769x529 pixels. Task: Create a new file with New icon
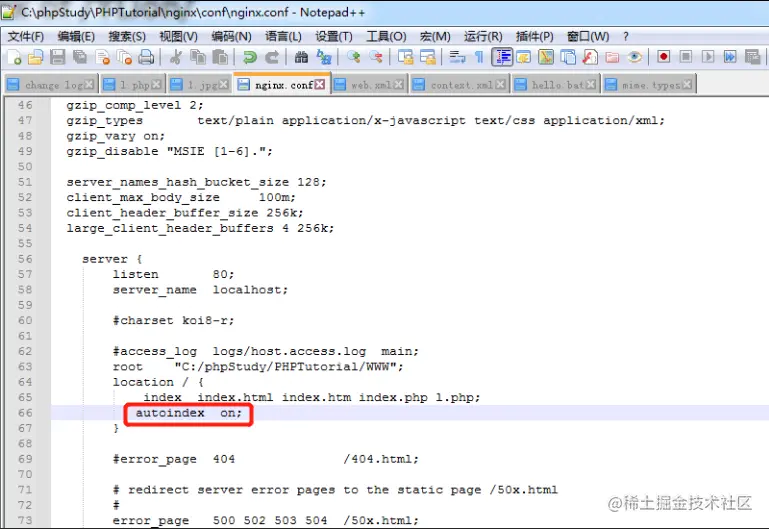[14, 57]
